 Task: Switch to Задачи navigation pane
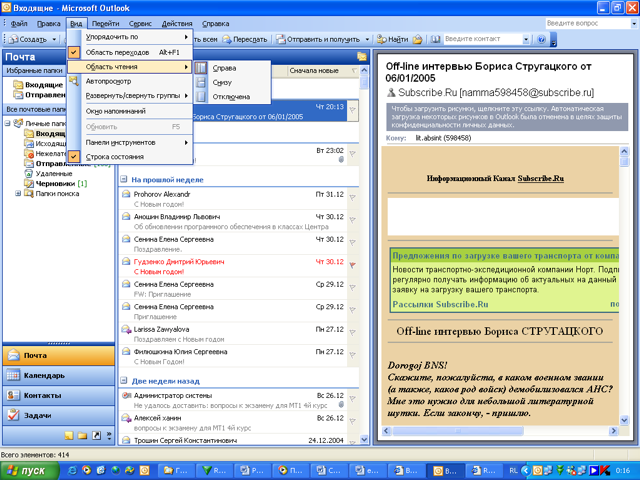[x=59, y=415]
